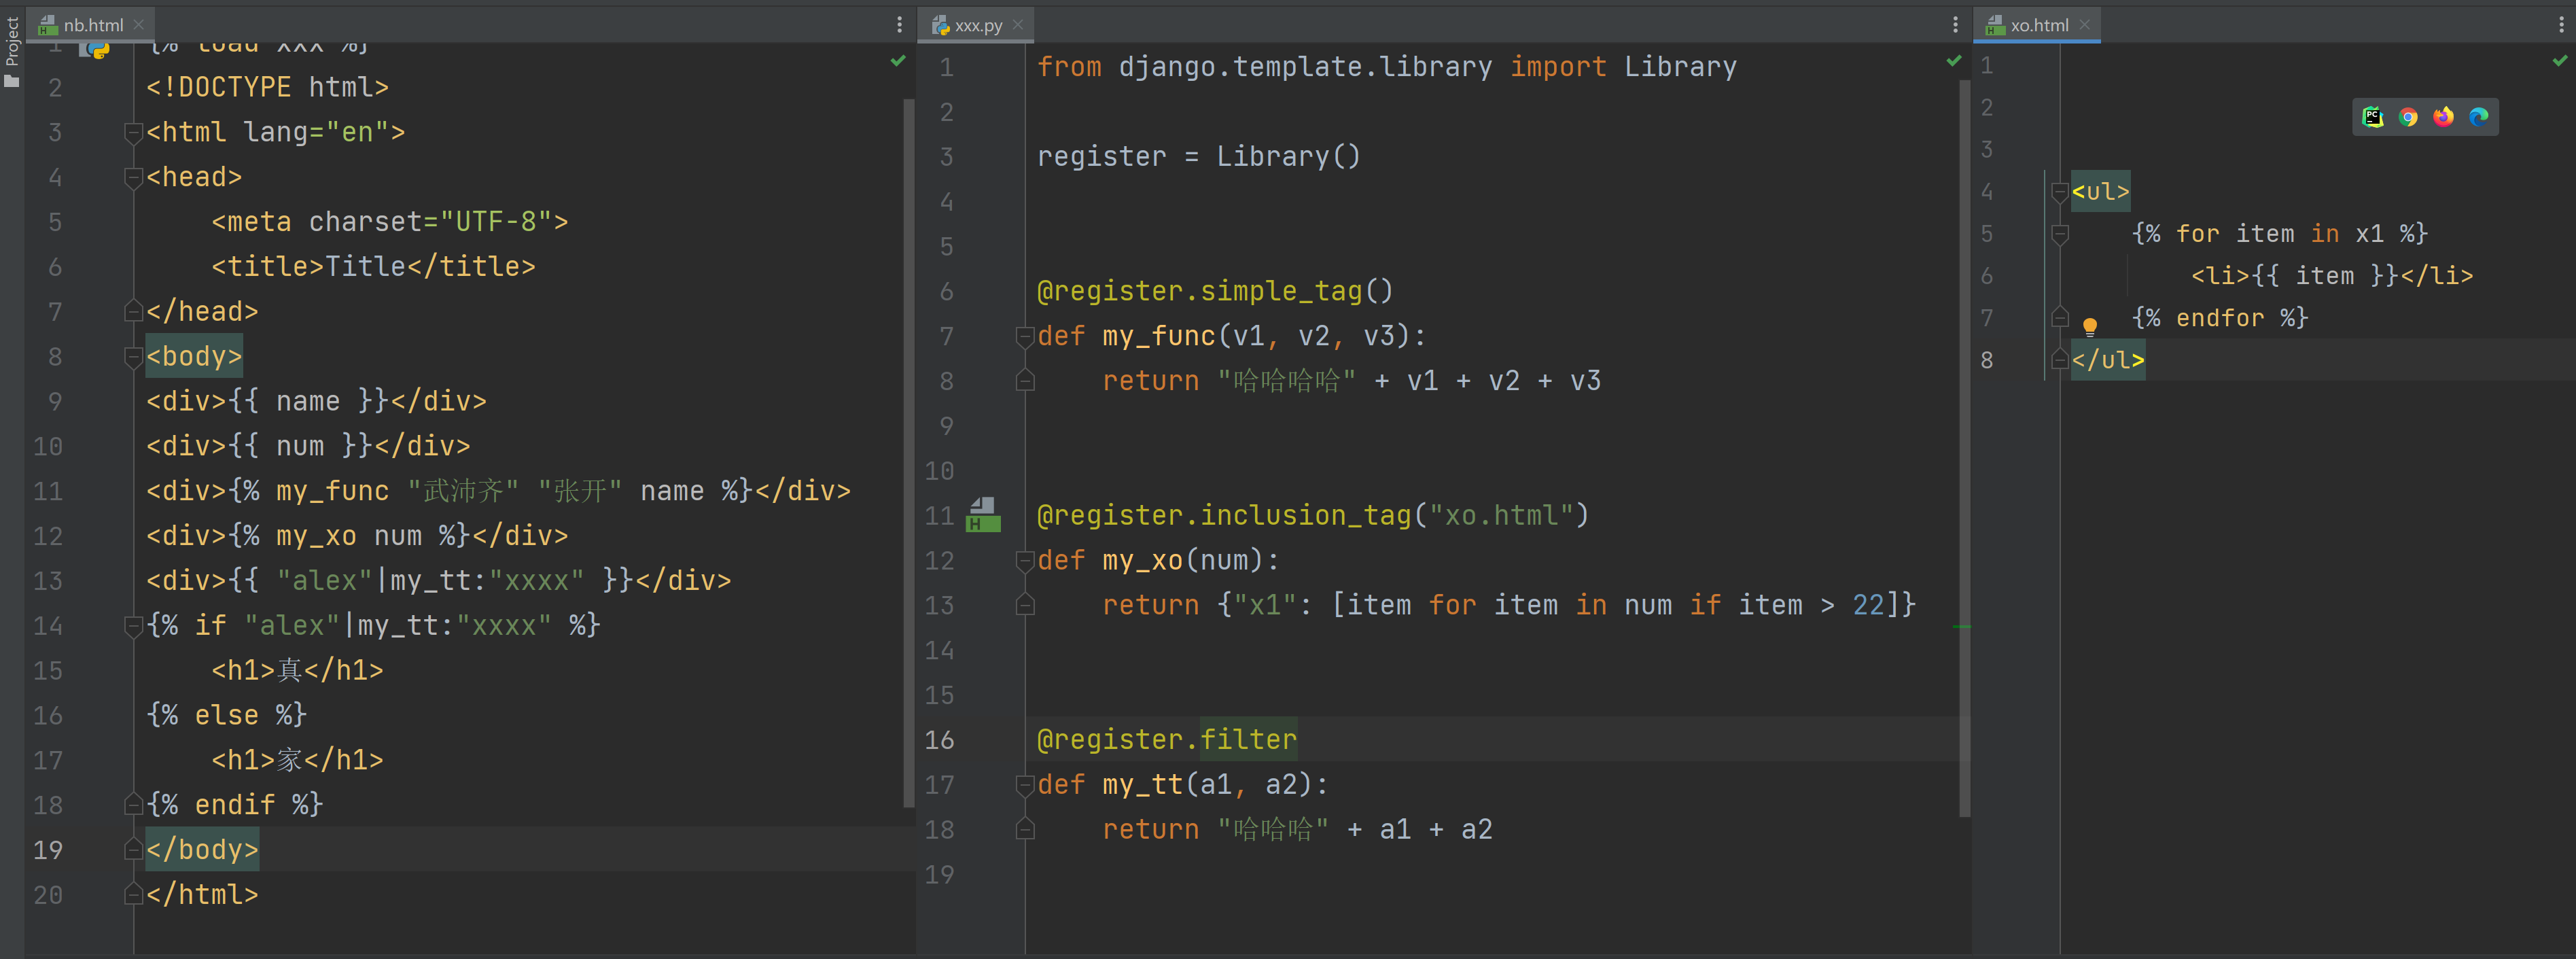Click the Python gutter icon on line 1 of nb.html
Image resolution: width=2576 pixels, height=959 pixels.
(x=95, y=49)
